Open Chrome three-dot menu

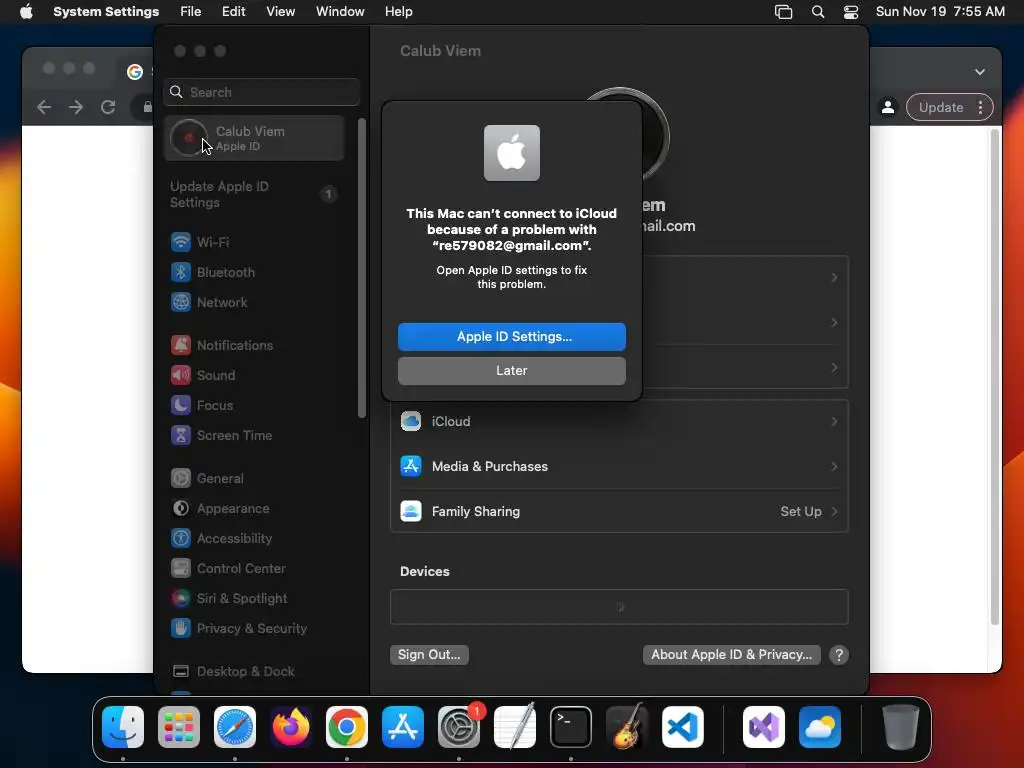click(981, 108)
